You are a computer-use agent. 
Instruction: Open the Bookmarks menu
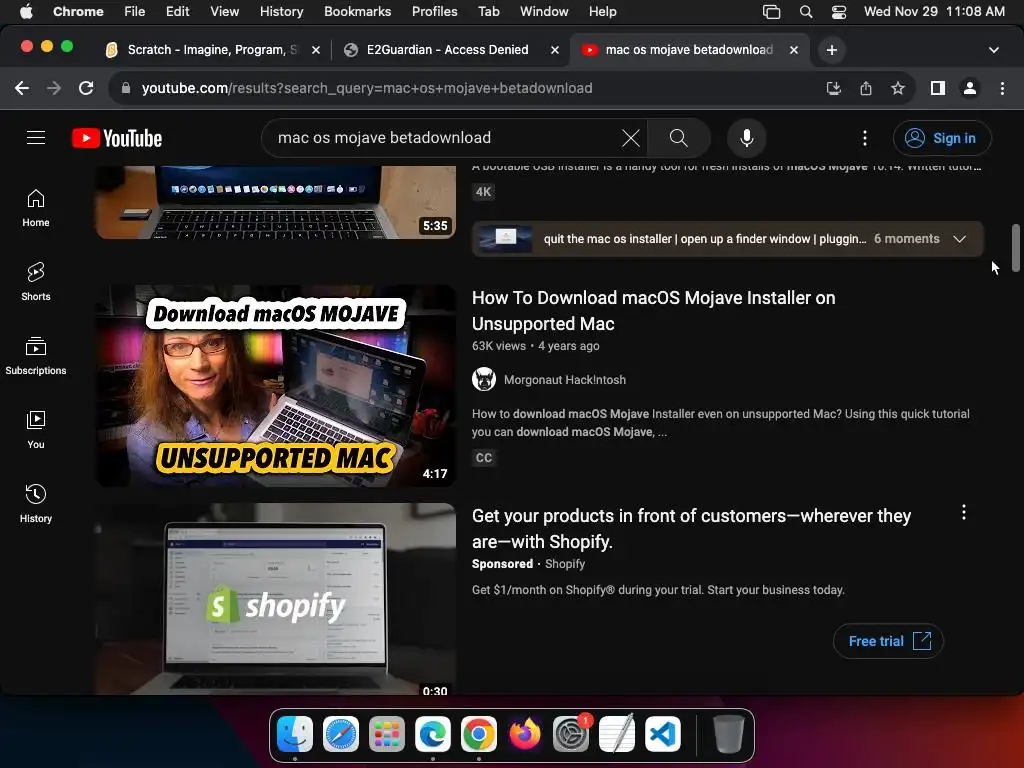click(357, 11)
